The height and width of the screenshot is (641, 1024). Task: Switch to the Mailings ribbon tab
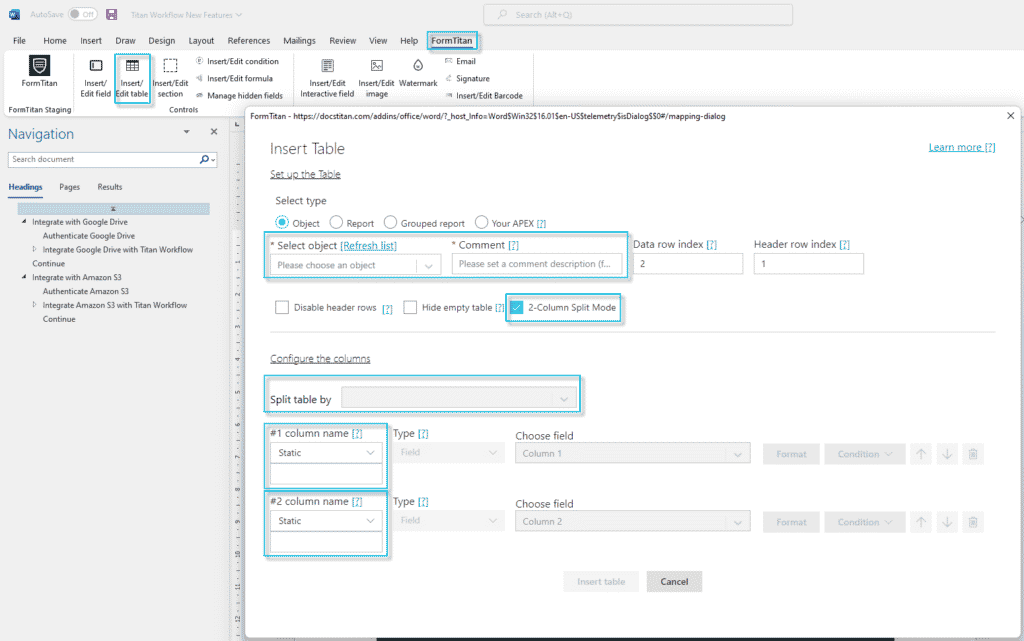pos(299,41)
